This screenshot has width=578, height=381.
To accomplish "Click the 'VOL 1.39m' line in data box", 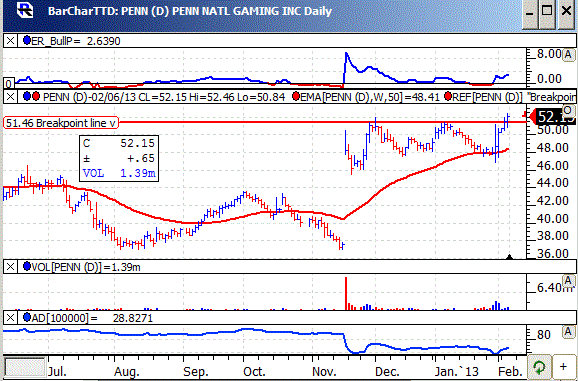I will pyautogui.click(x=119, y=173).
